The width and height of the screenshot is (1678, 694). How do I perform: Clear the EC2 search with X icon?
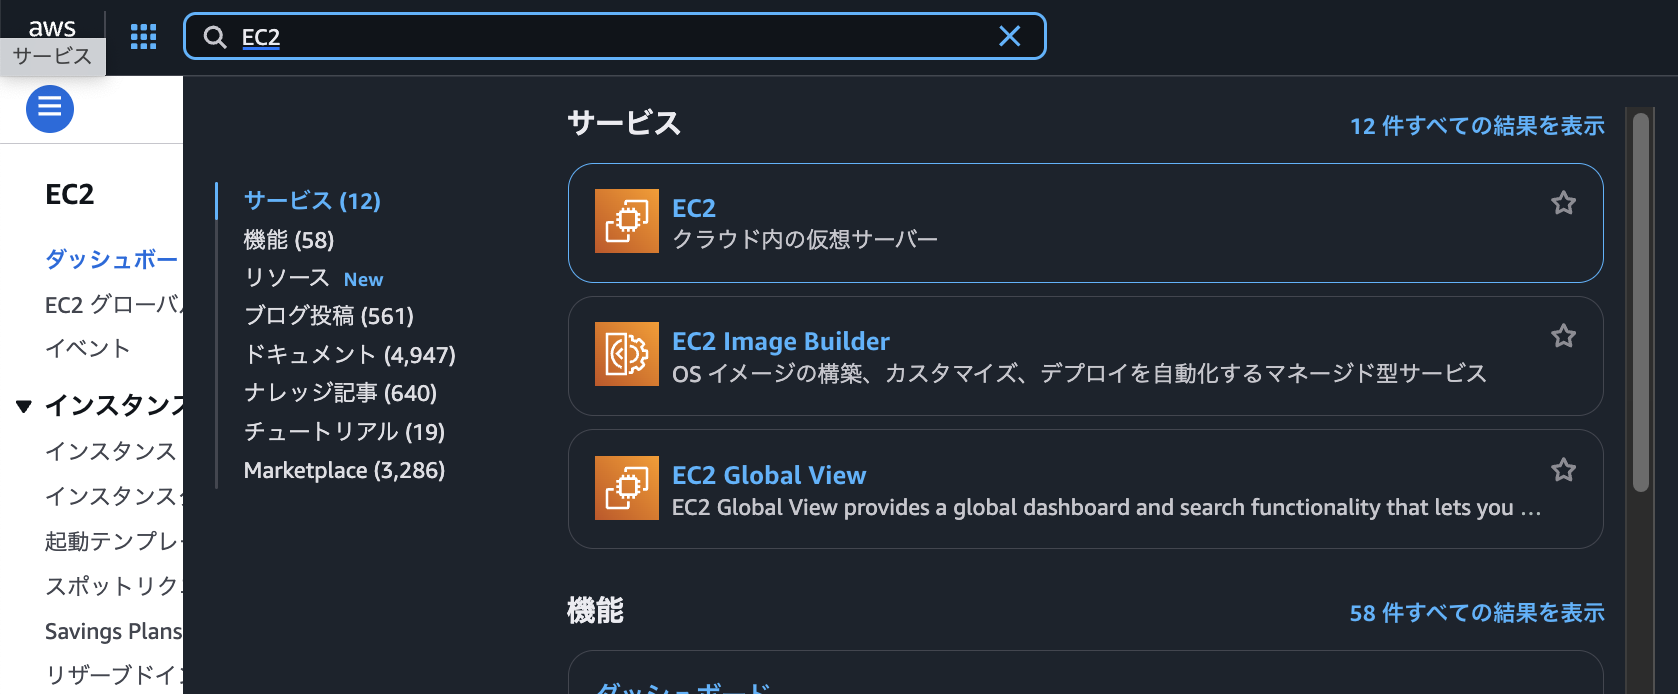1010,36
